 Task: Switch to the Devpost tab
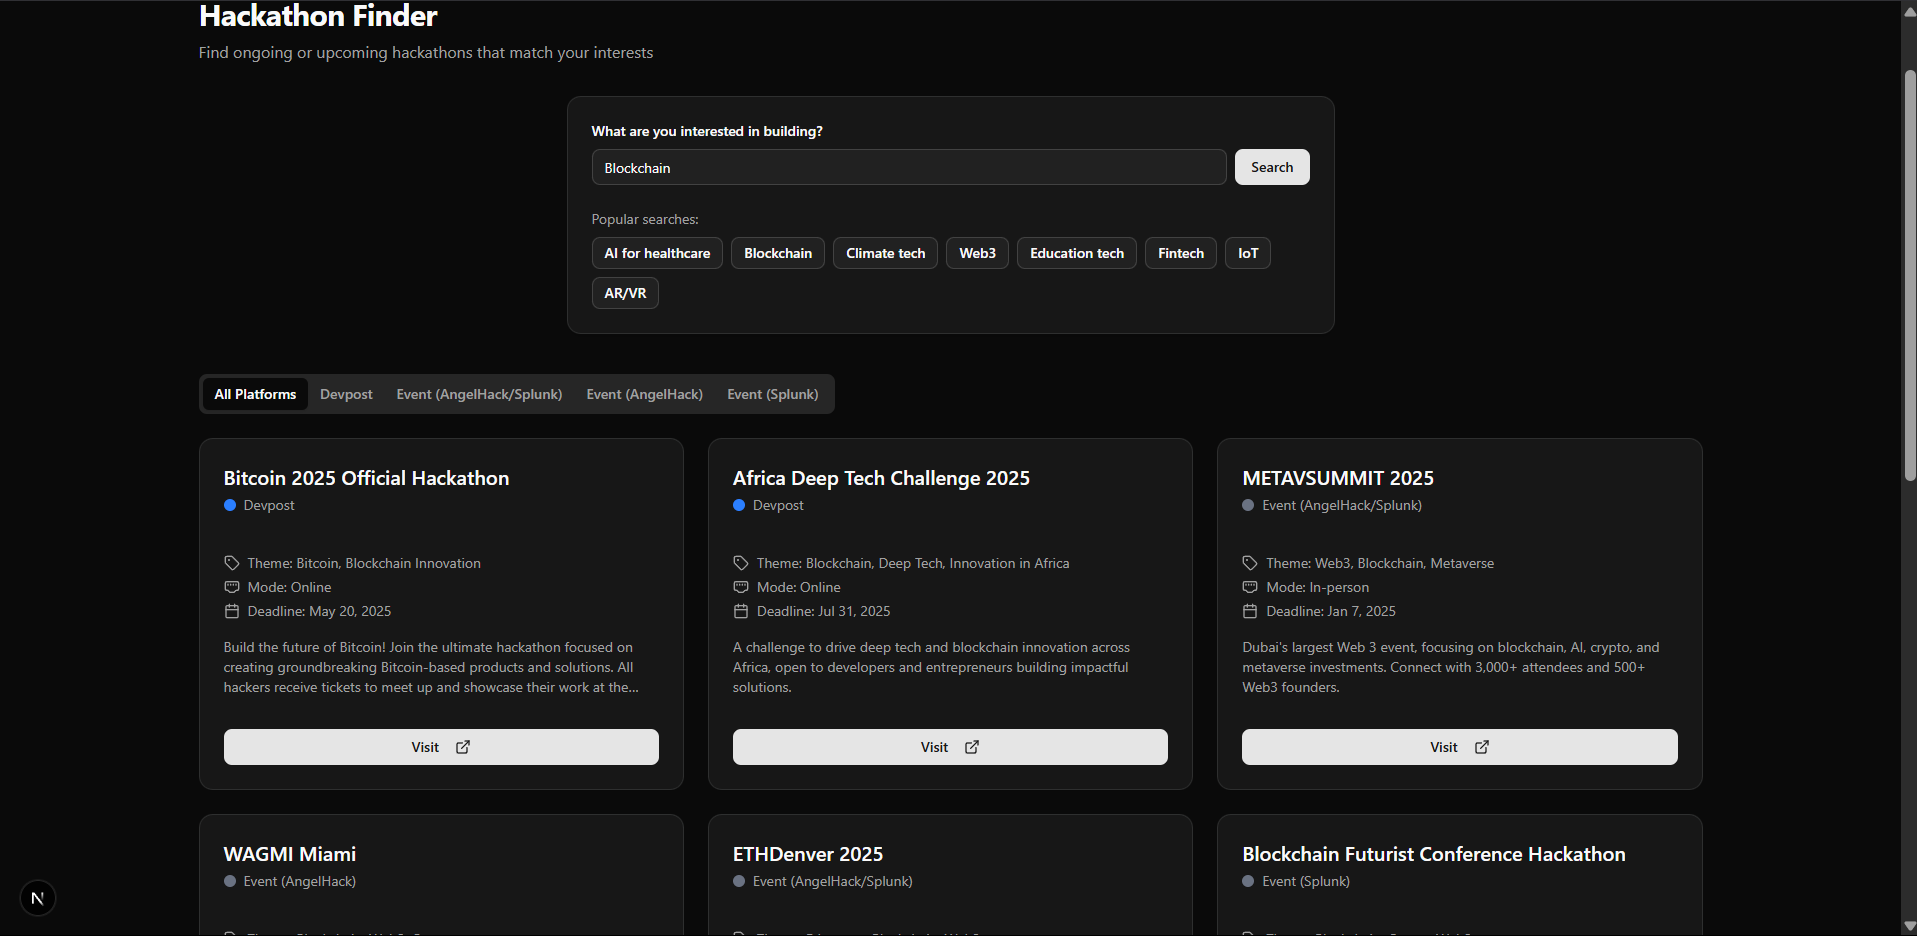[346, 394]
